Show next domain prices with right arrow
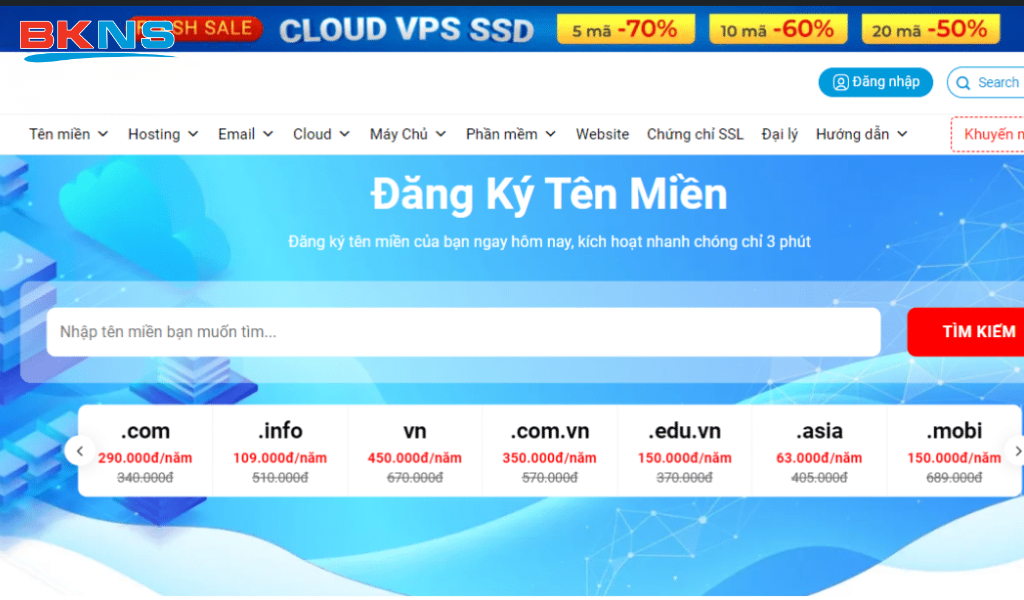The width and height of the screenshot is (1024, 600). click(1017, 451)
